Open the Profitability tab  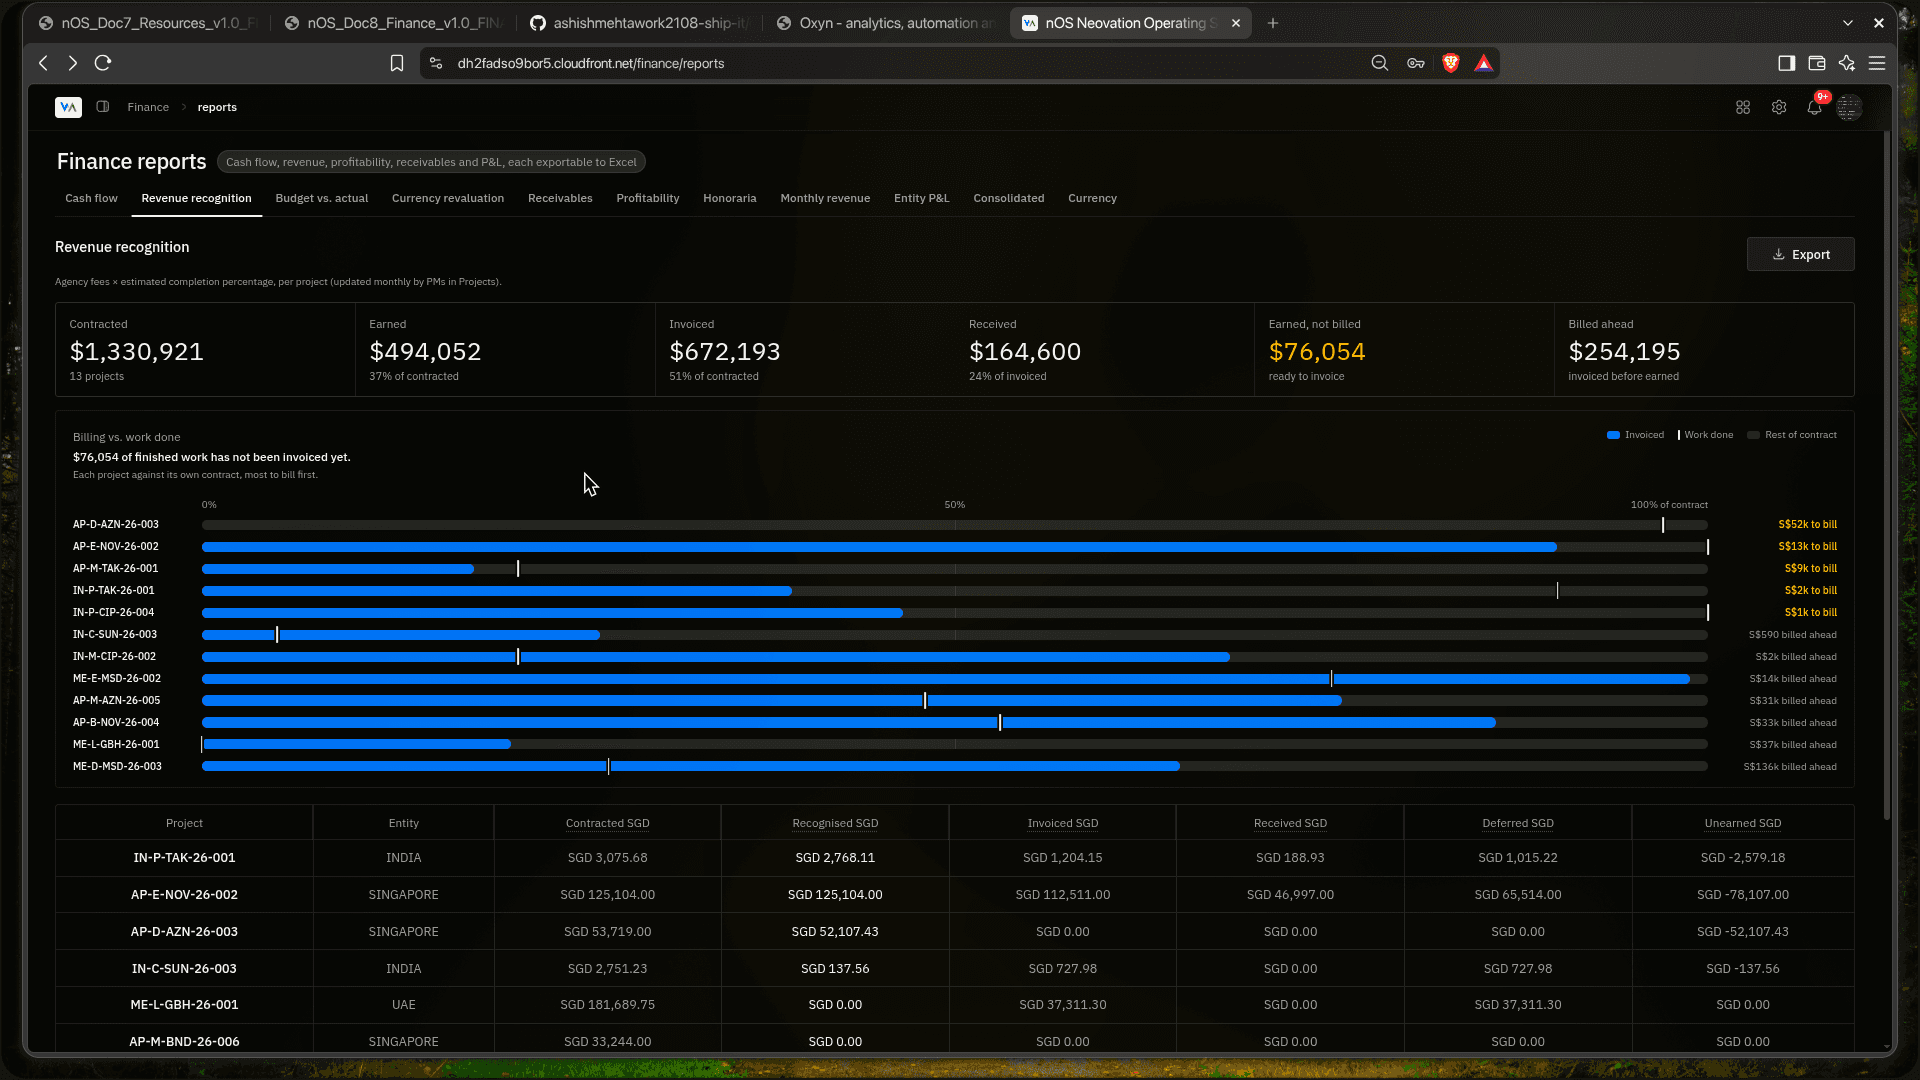point(648,198)
